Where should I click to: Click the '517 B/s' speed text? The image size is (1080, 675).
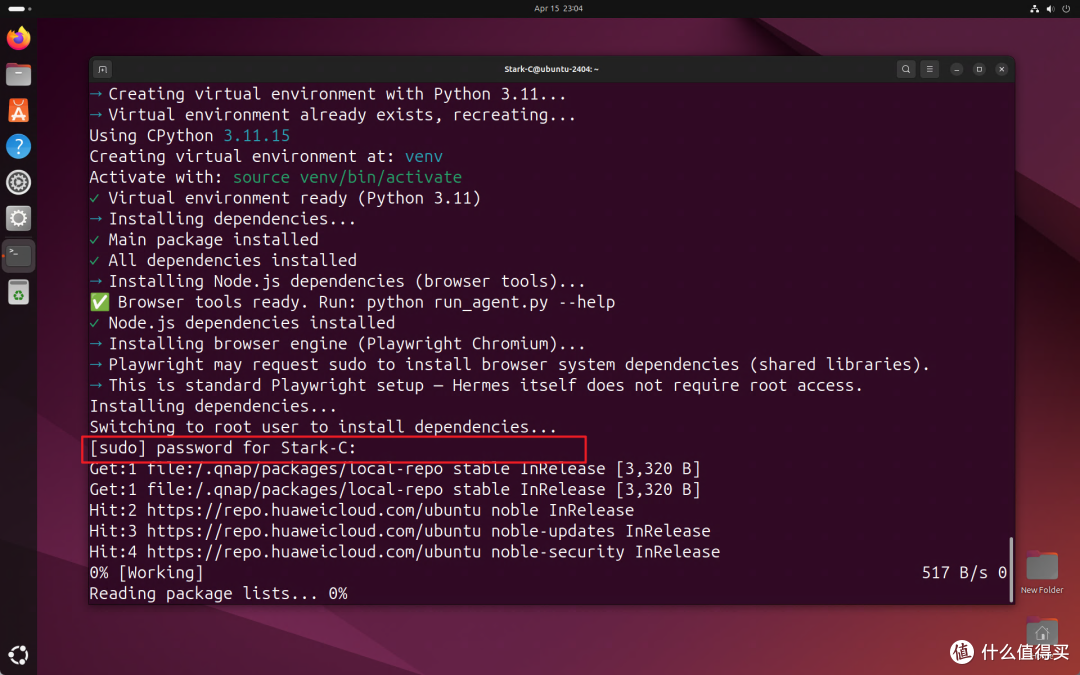(955, 572)
